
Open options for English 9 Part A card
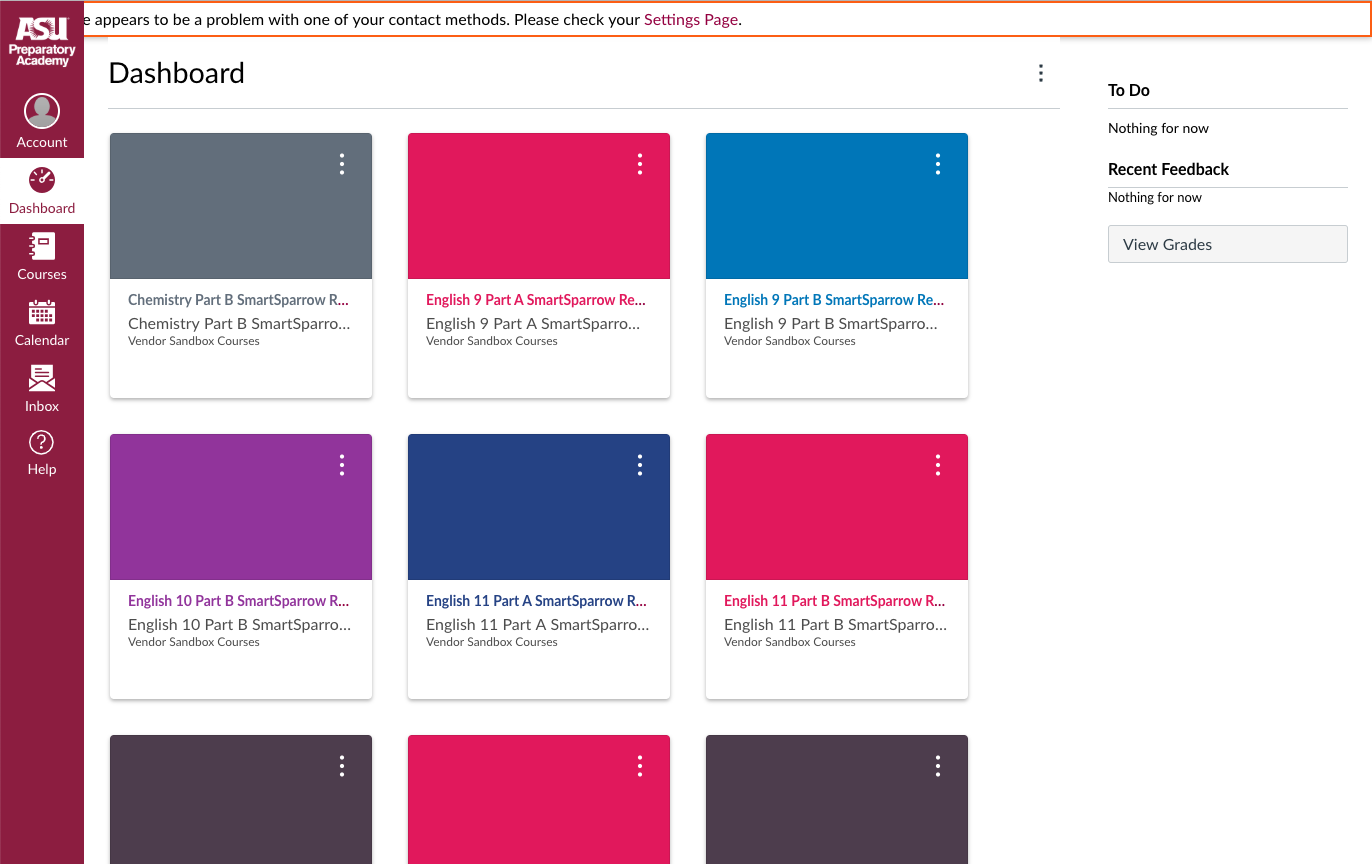(x=640, y=164)
